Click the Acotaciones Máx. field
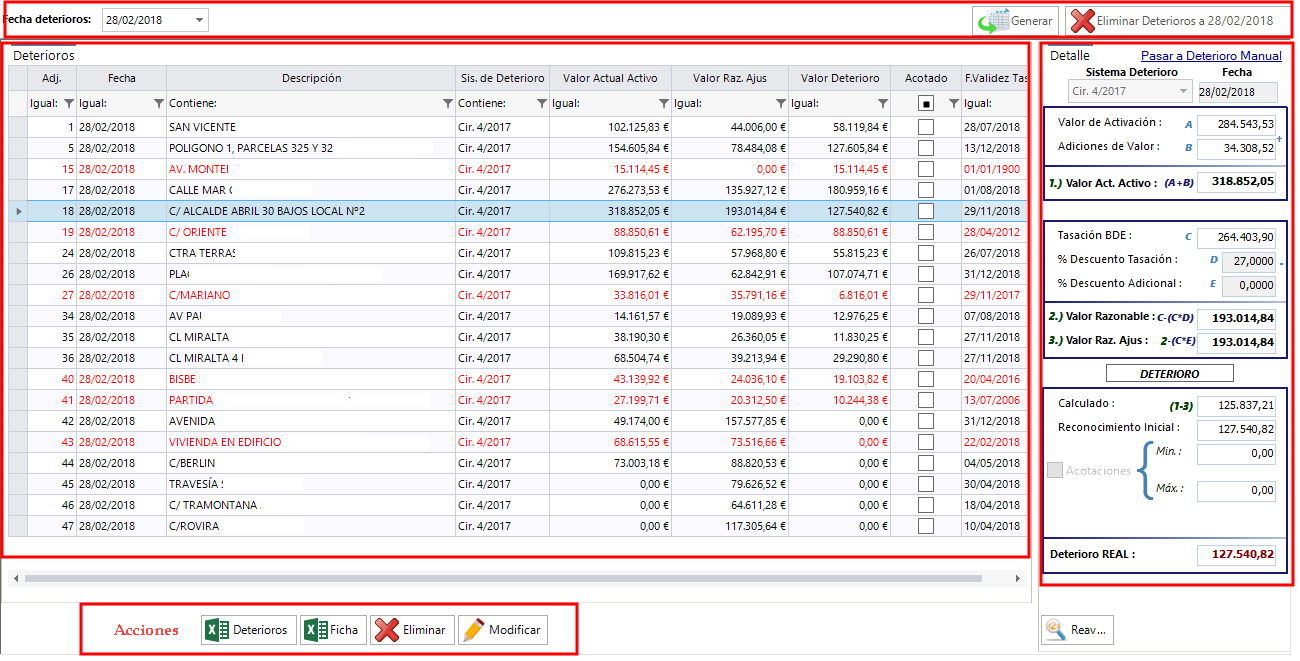 pos(1237,491)
